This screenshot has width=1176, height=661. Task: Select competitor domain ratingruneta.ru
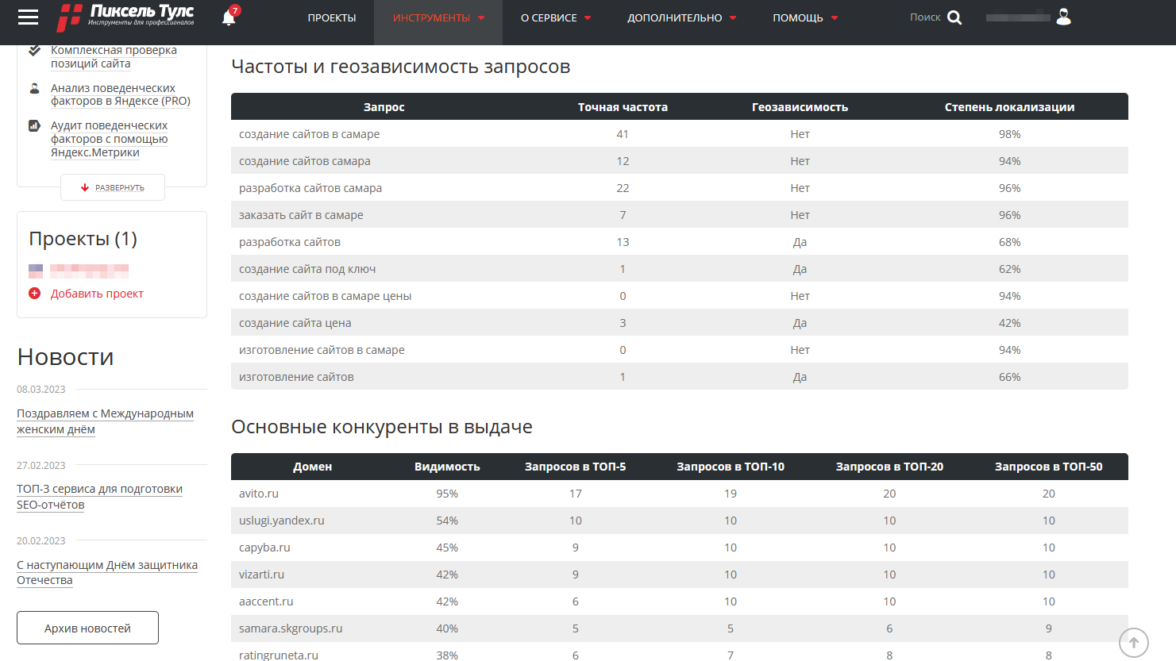[x=278, y=655]
